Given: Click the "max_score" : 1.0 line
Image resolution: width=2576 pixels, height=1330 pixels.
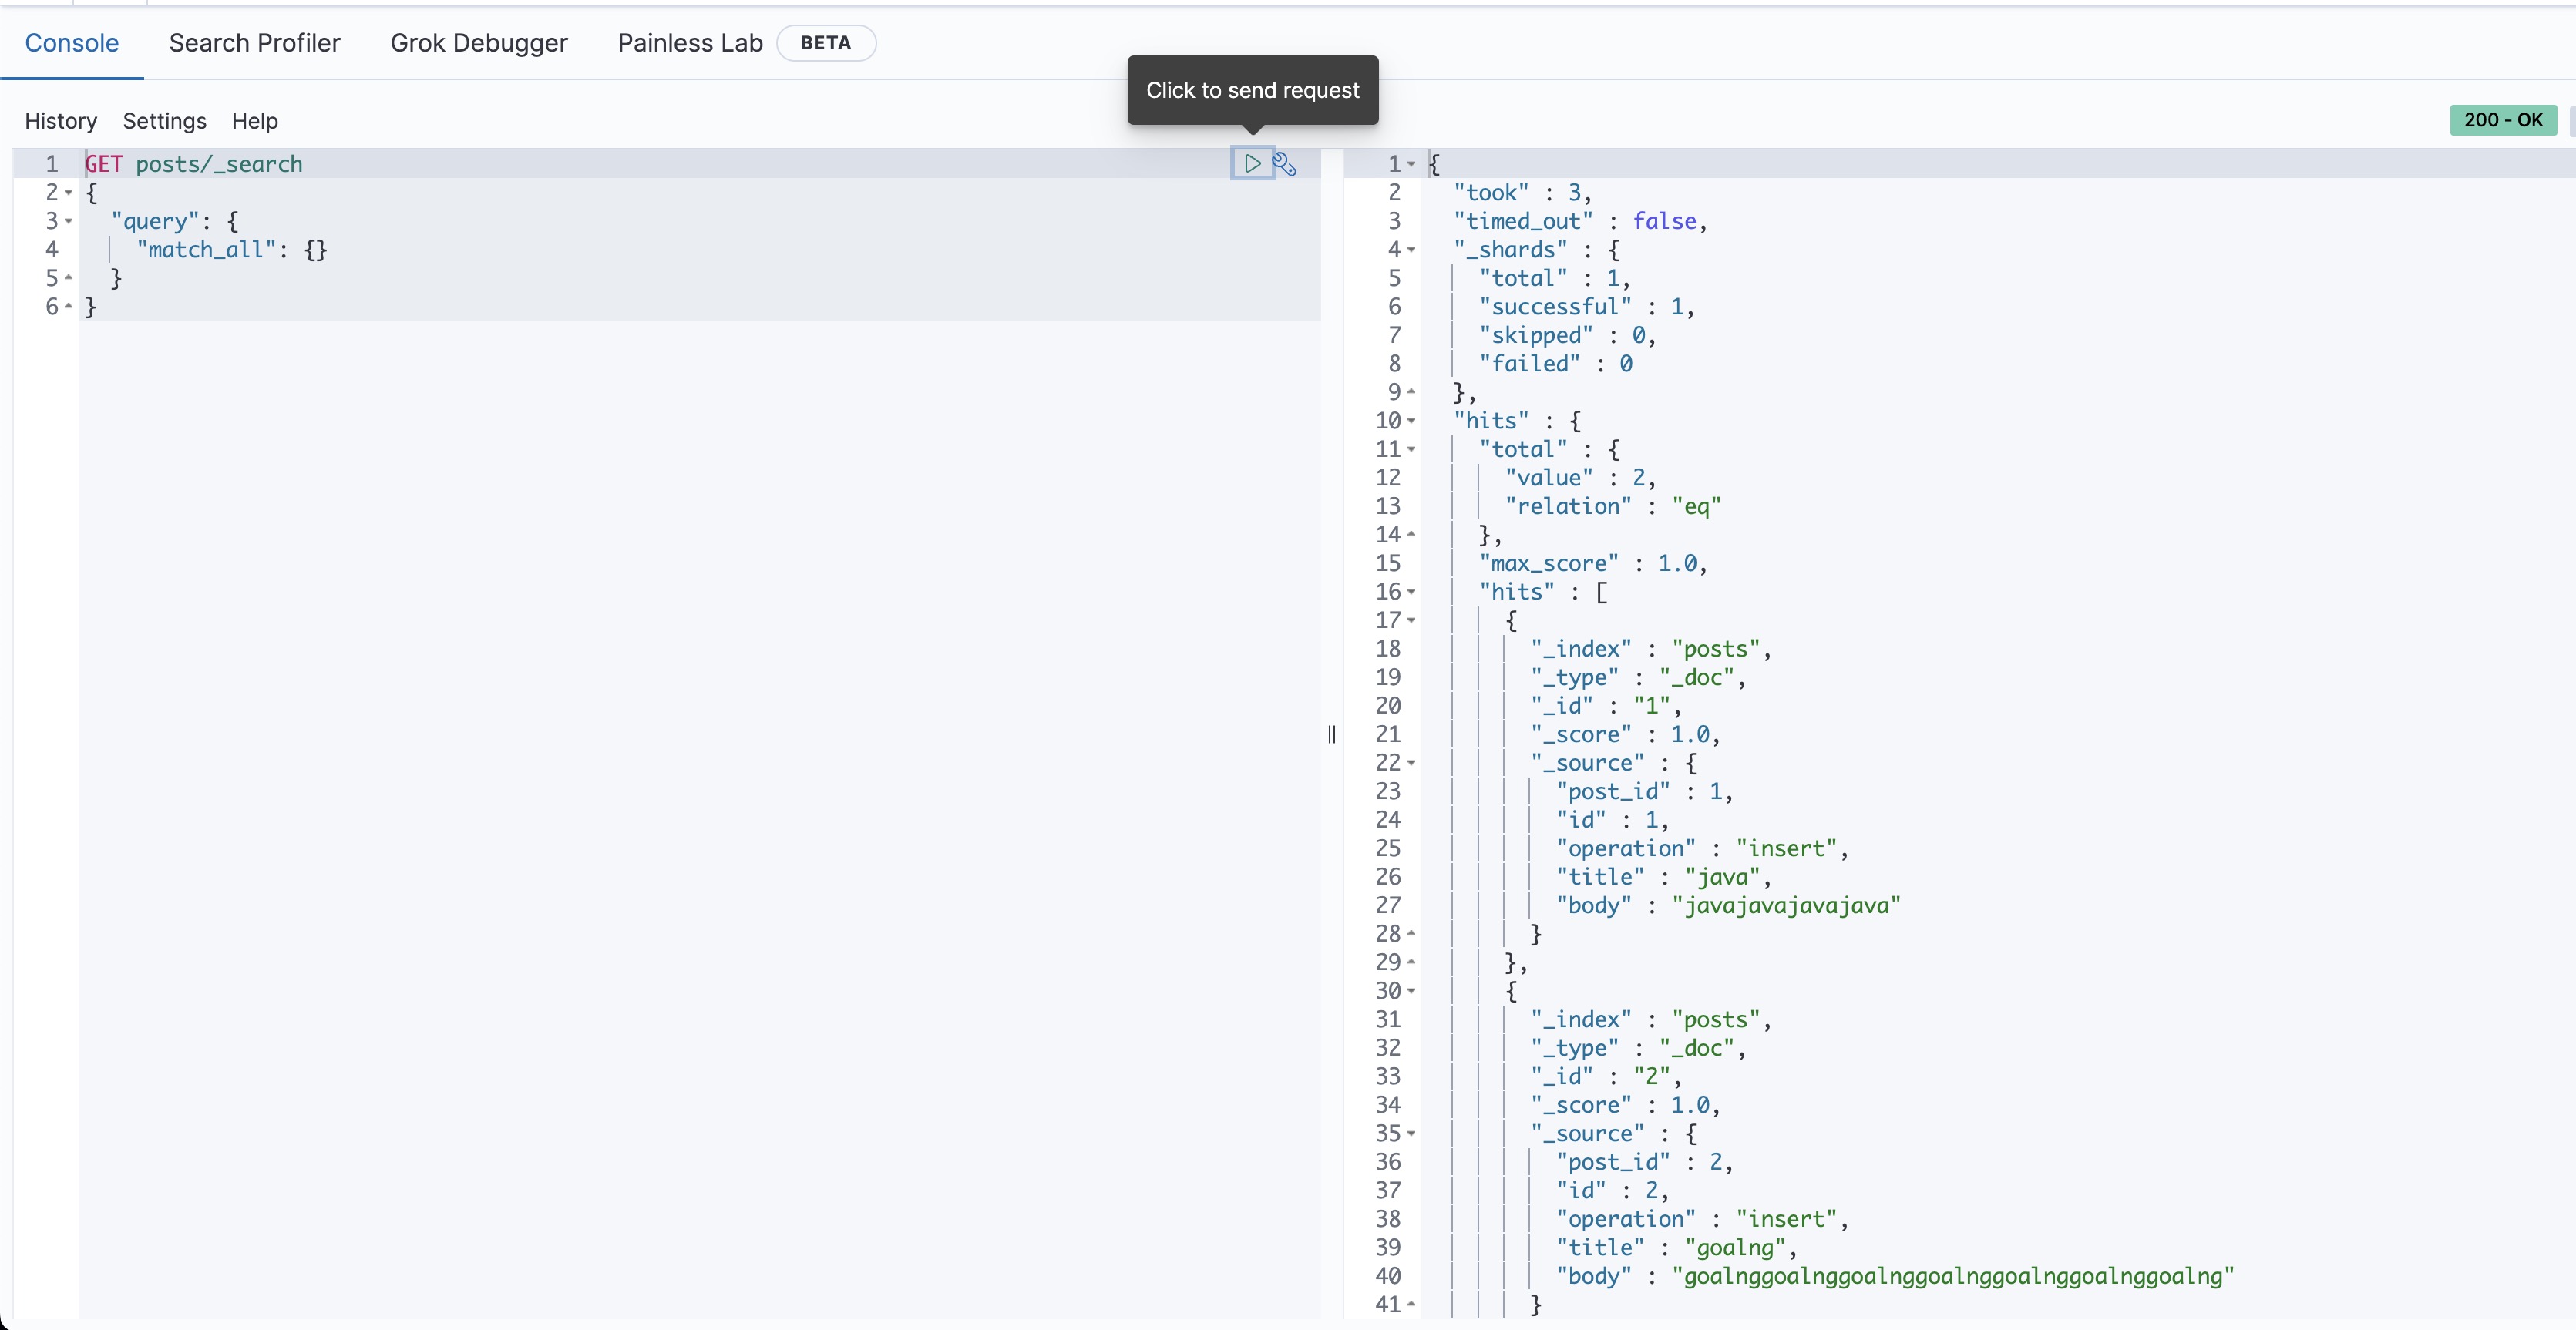Looking at the screenshot, I should 1593,563.
